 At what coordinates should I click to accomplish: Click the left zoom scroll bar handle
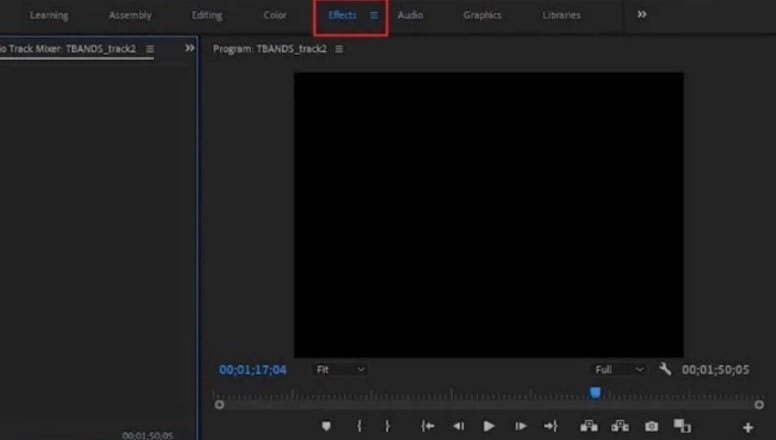click(x=219, y=405)
